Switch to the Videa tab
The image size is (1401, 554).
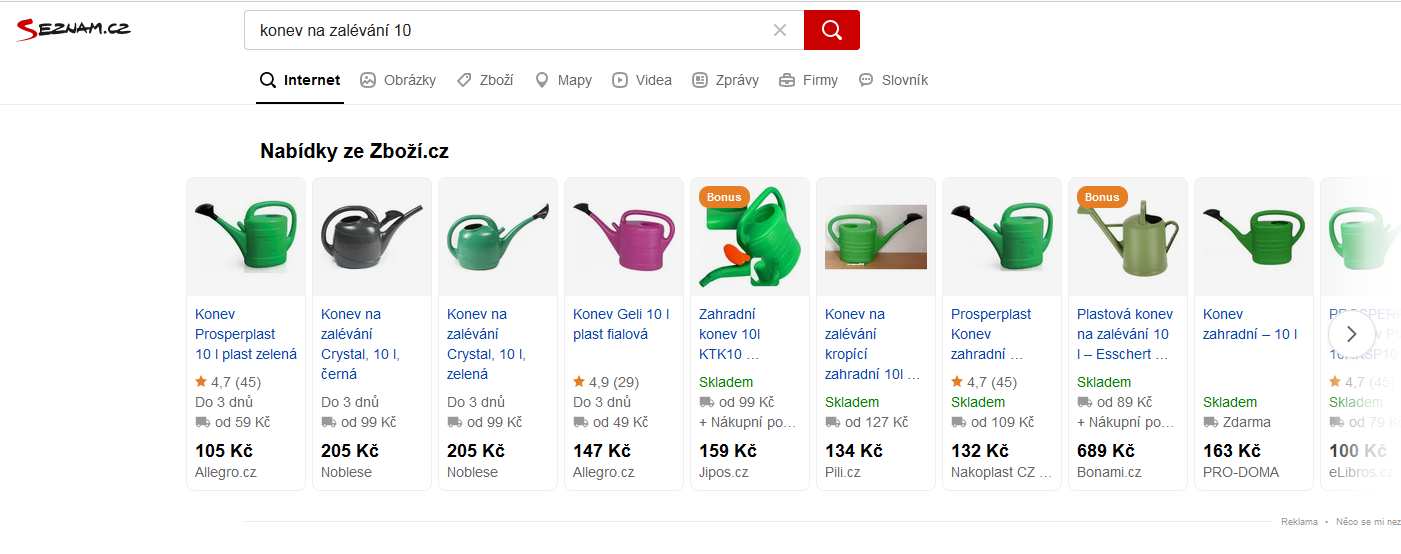(x=642, y=80)
